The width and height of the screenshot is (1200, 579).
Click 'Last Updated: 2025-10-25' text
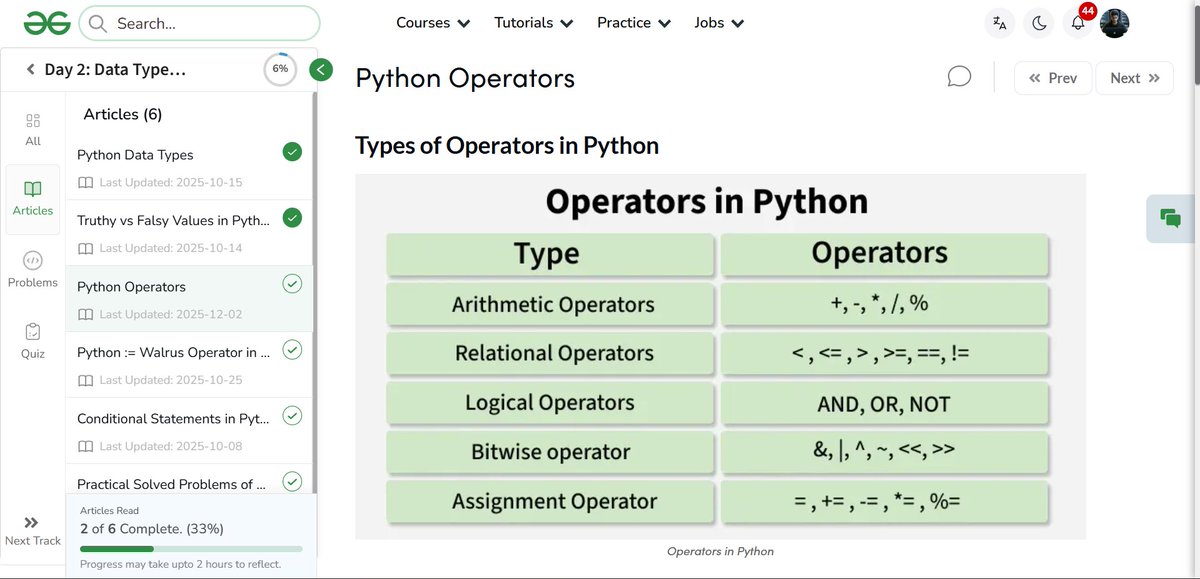[171, 381]
